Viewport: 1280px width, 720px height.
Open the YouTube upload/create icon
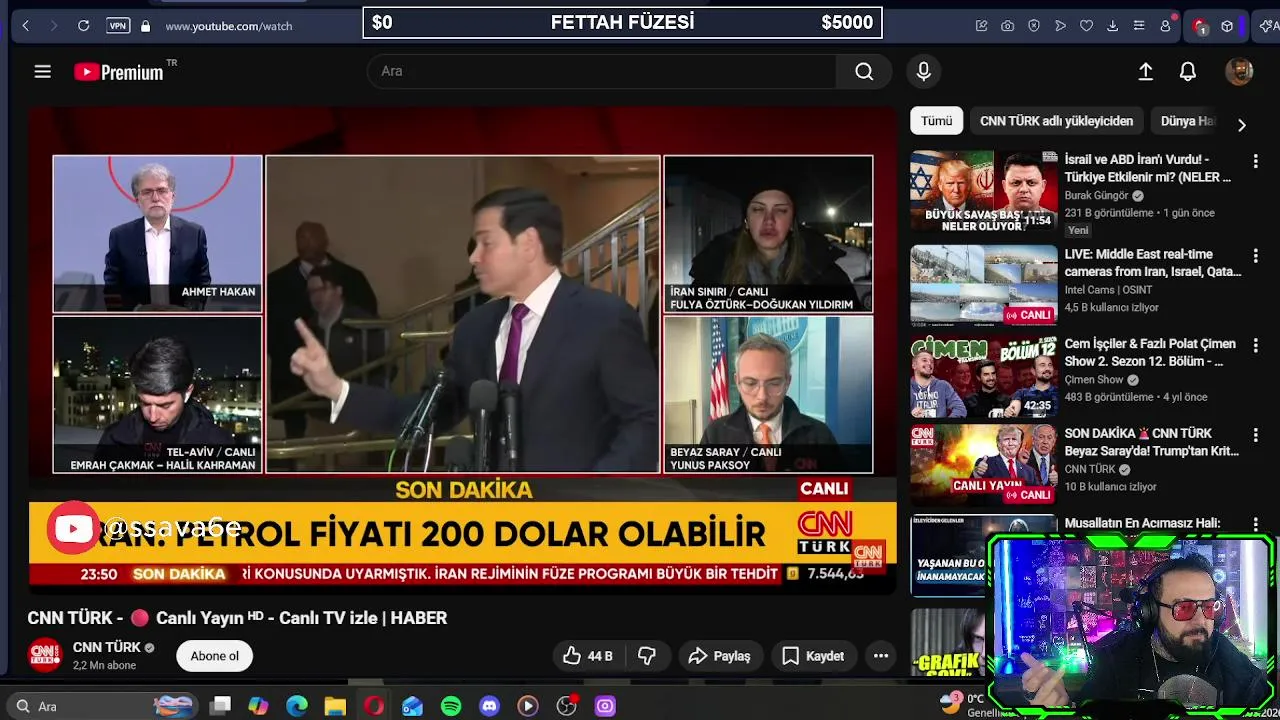pos(1146,71)
